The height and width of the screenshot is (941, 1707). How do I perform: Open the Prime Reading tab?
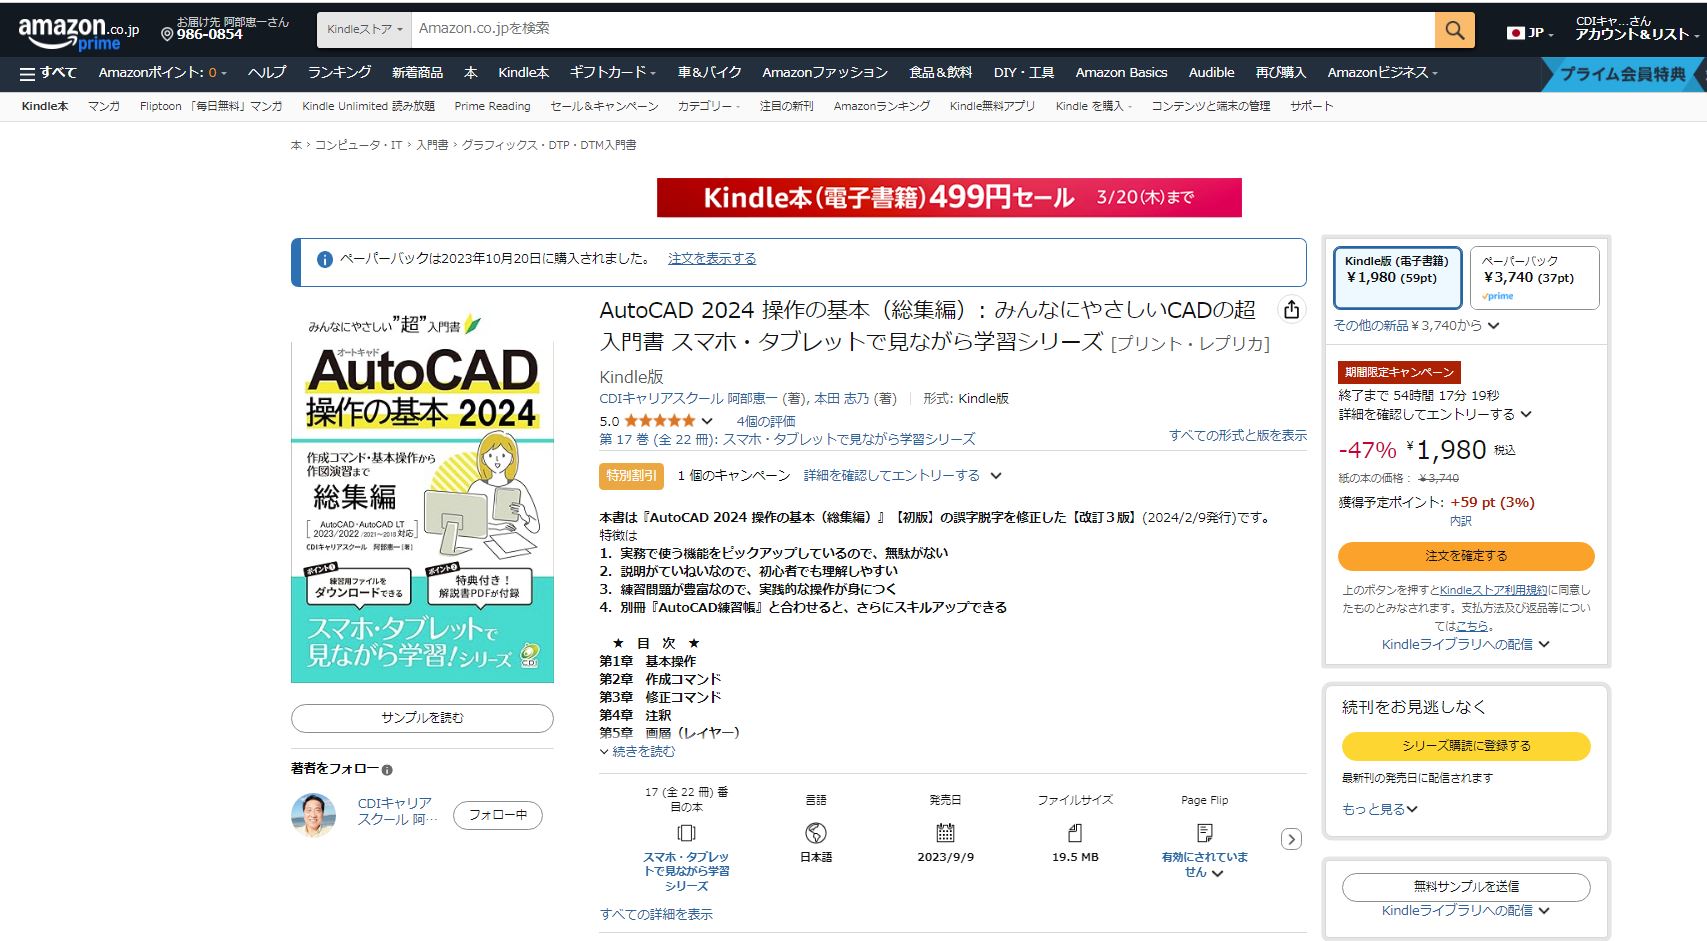click(x=492, y=106)
